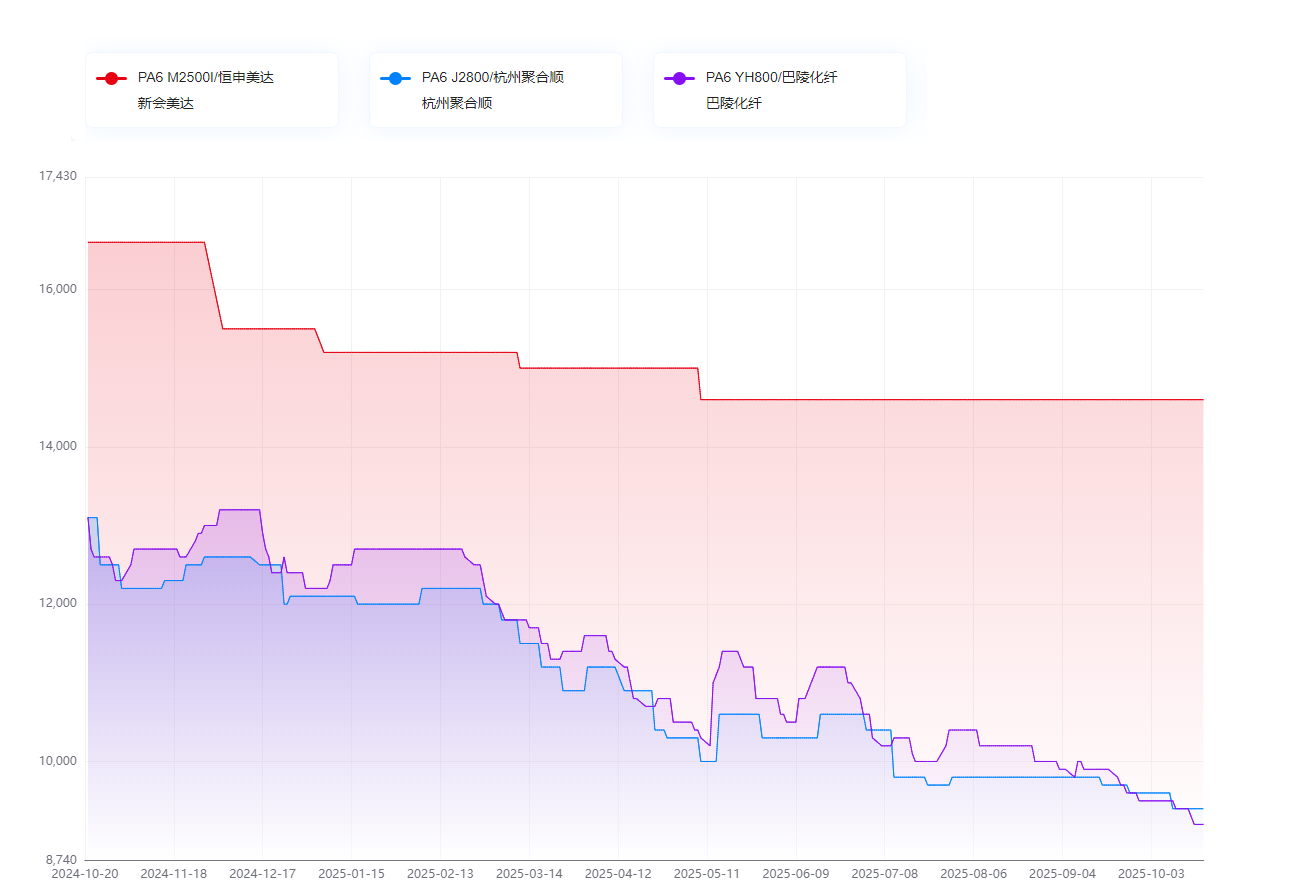1293x893 pixels.
Task: Click the 17,430 y-axis maximum label
Action: pyautogui.click(x=57, y=176)
